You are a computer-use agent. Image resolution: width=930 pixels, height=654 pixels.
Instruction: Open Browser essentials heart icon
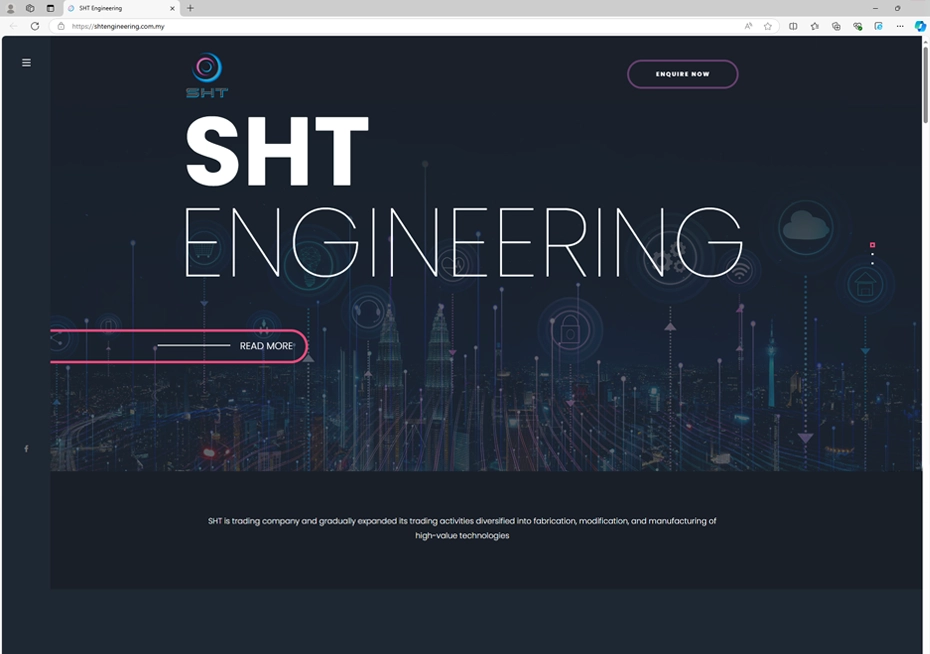[857, 26]
